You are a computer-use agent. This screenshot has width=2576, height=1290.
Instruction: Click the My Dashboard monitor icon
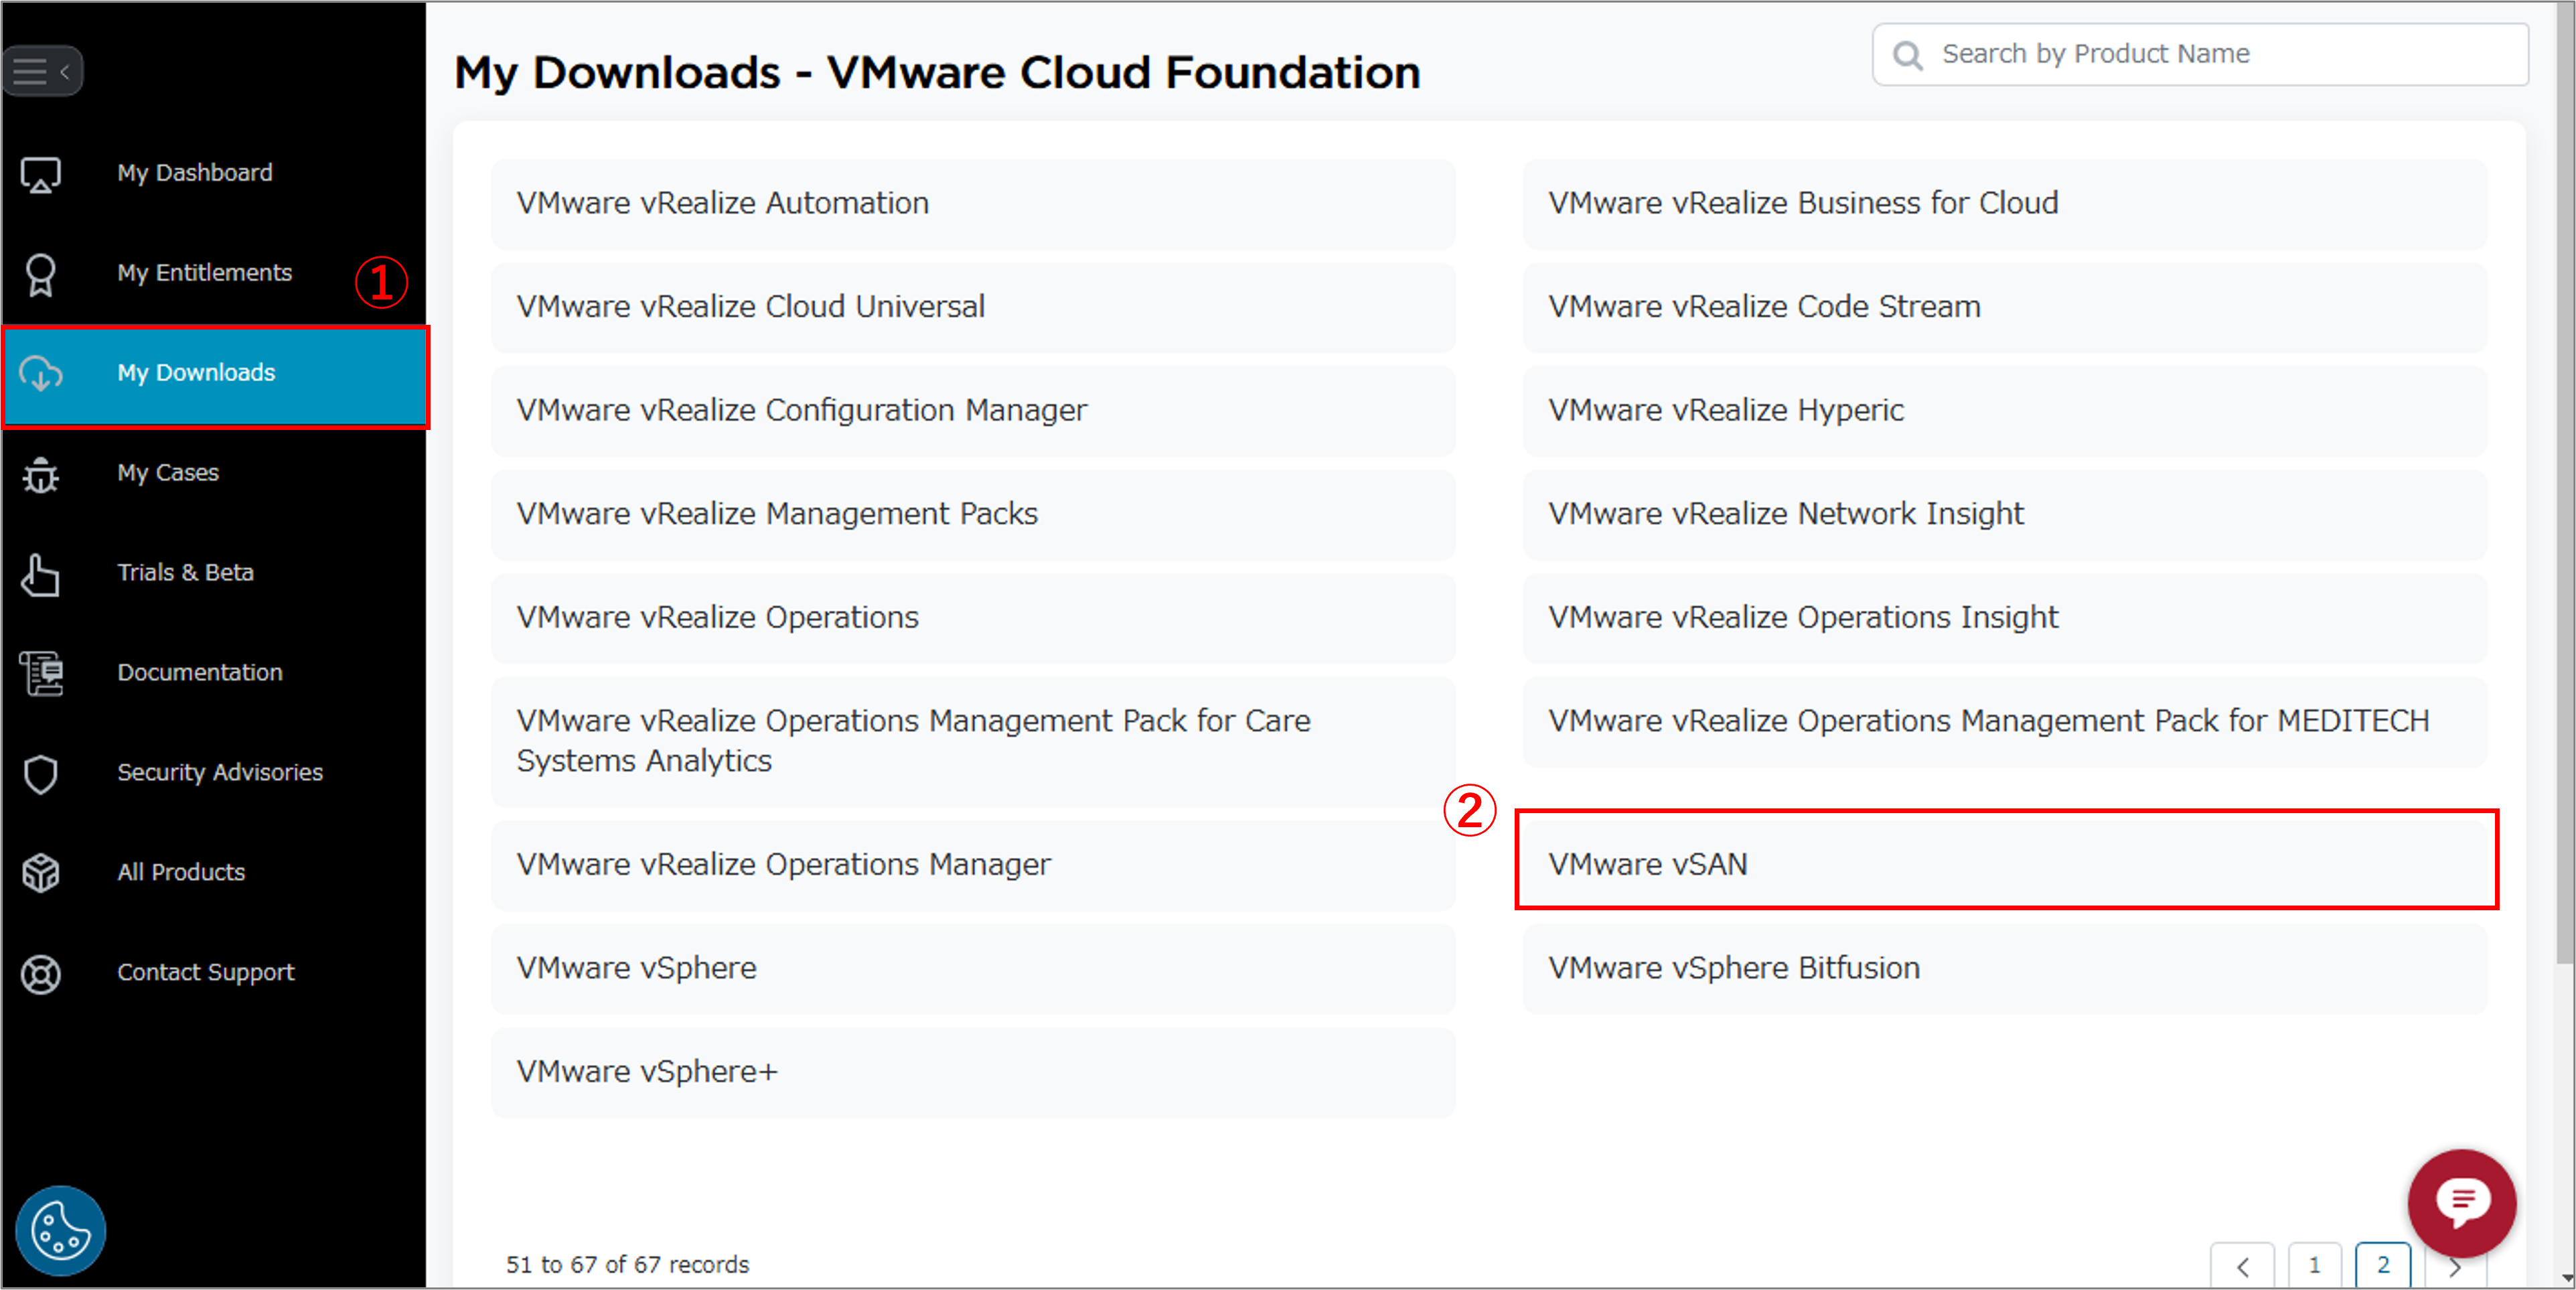tap(41, 174)
